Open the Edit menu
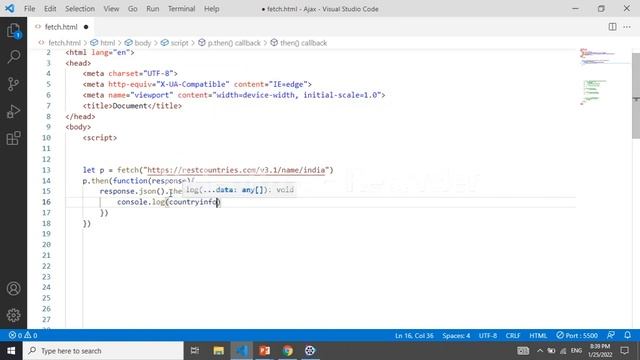Screen dimensions: 640x360 [50, 9]
